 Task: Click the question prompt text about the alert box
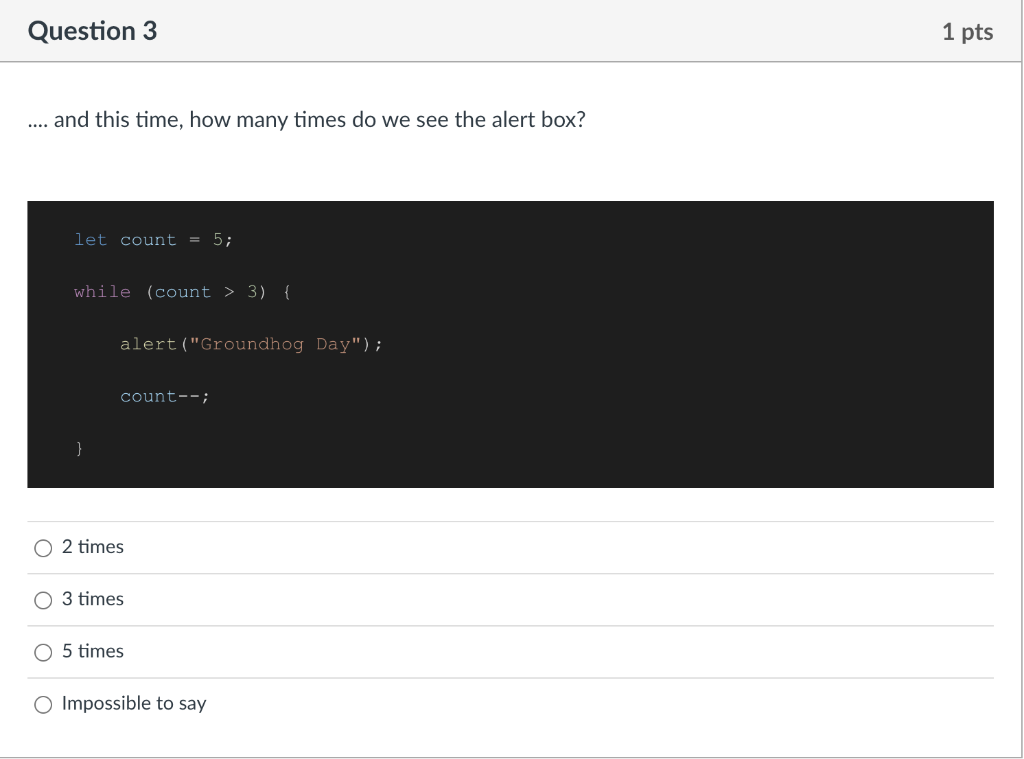click(306, 119)
